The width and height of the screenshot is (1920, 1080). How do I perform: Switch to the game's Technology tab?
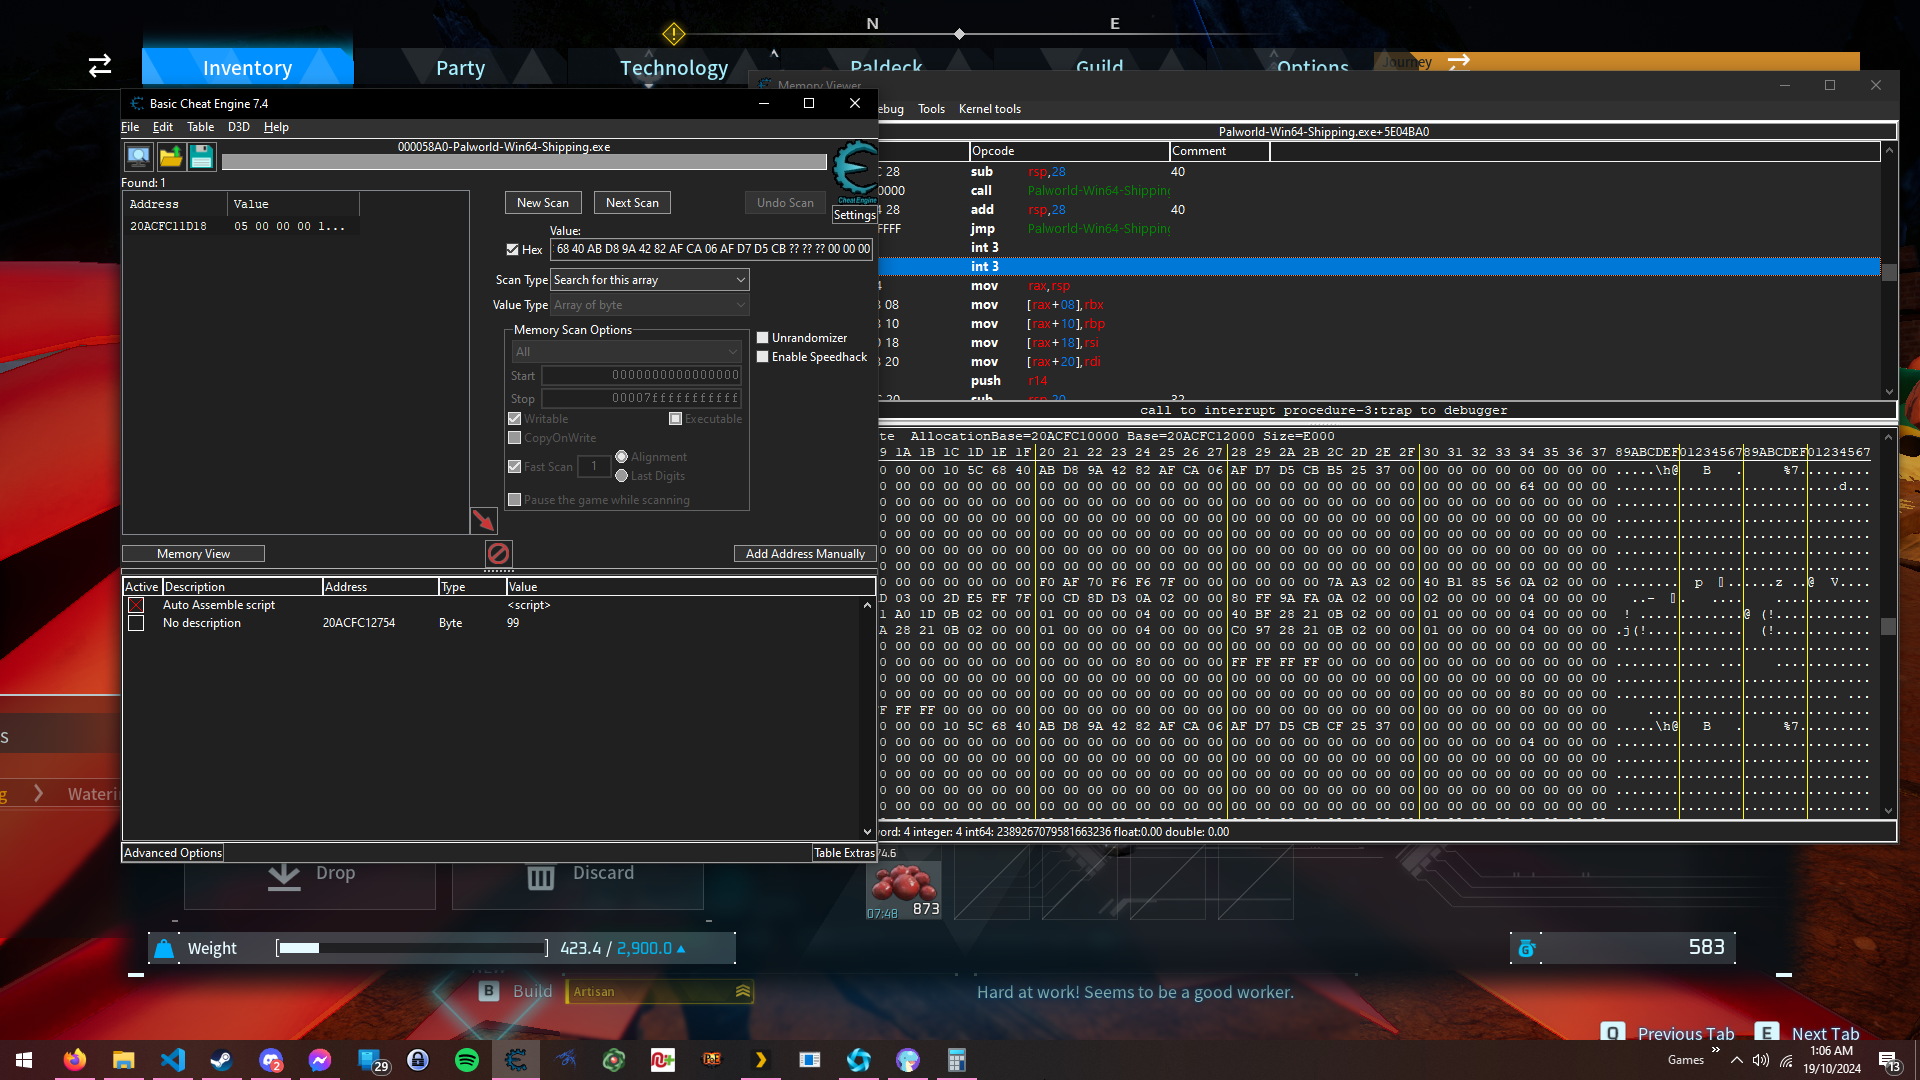[674, 68]
